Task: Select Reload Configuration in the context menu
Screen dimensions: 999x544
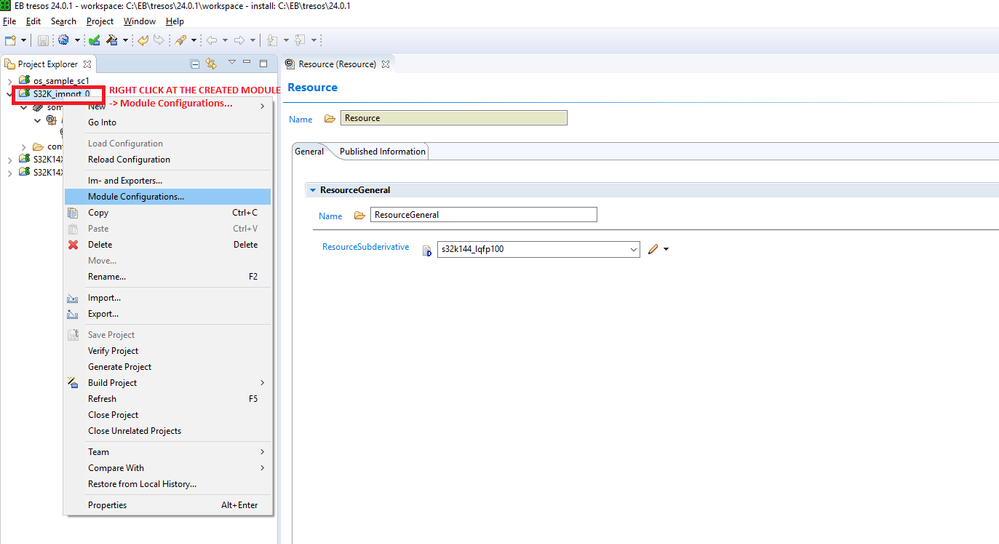Action: (x=168, y=160)
